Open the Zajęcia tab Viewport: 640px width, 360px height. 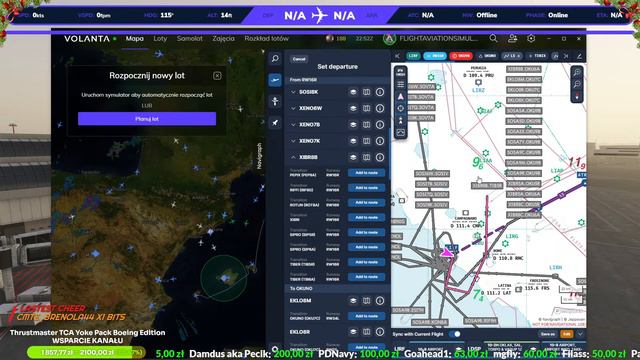[x=223, y=38]
